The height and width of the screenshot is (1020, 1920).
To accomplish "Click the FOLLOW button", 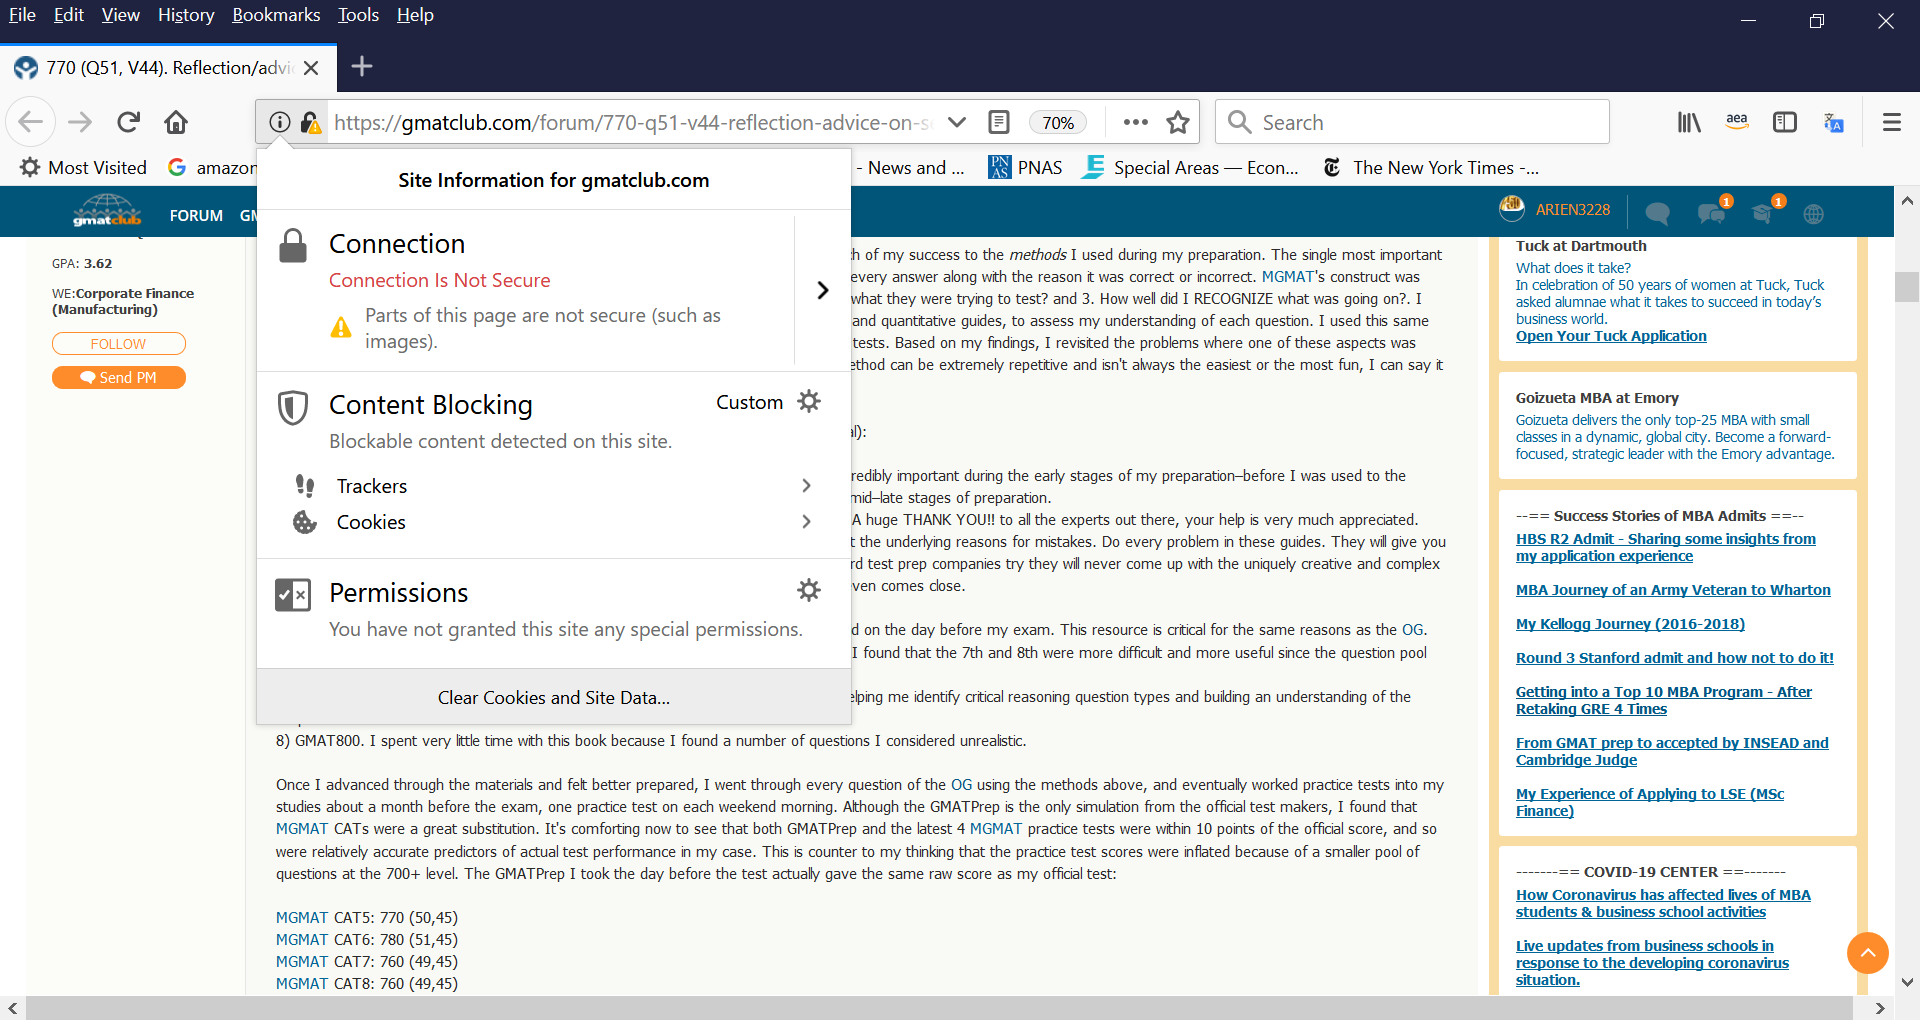I will tap(118, 344).
